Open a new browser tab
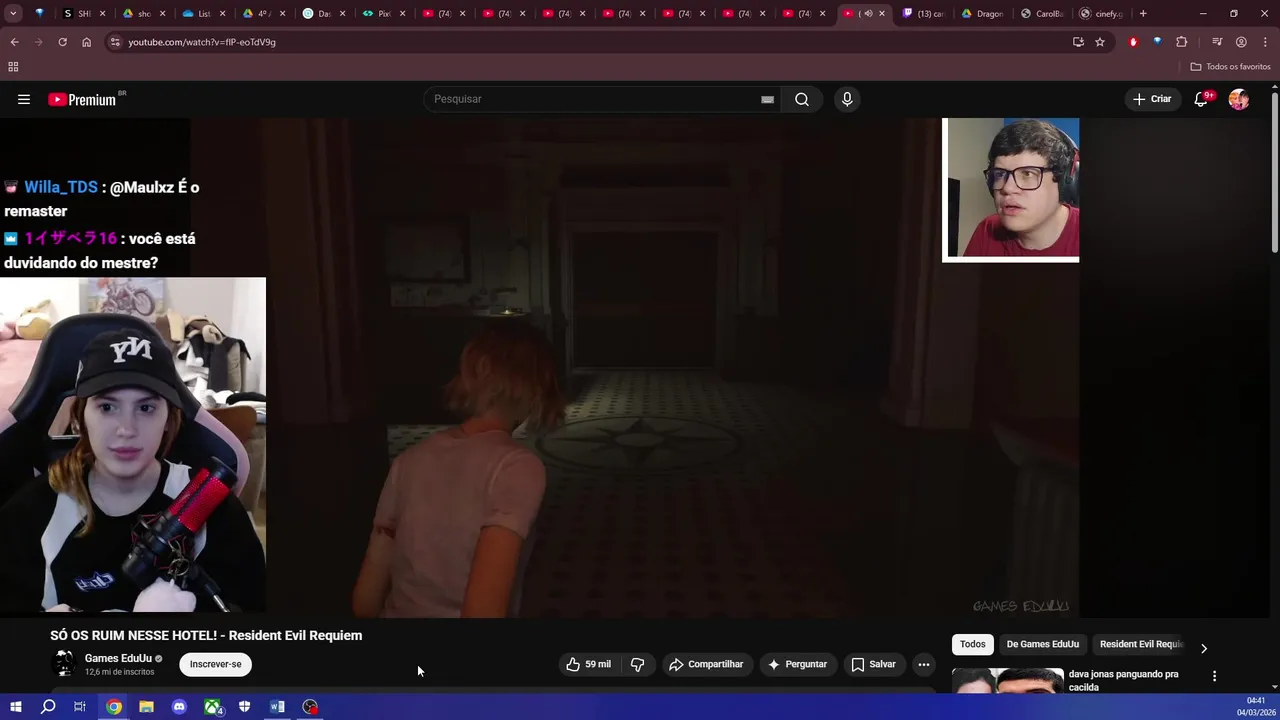 (x=1143, y=14)
